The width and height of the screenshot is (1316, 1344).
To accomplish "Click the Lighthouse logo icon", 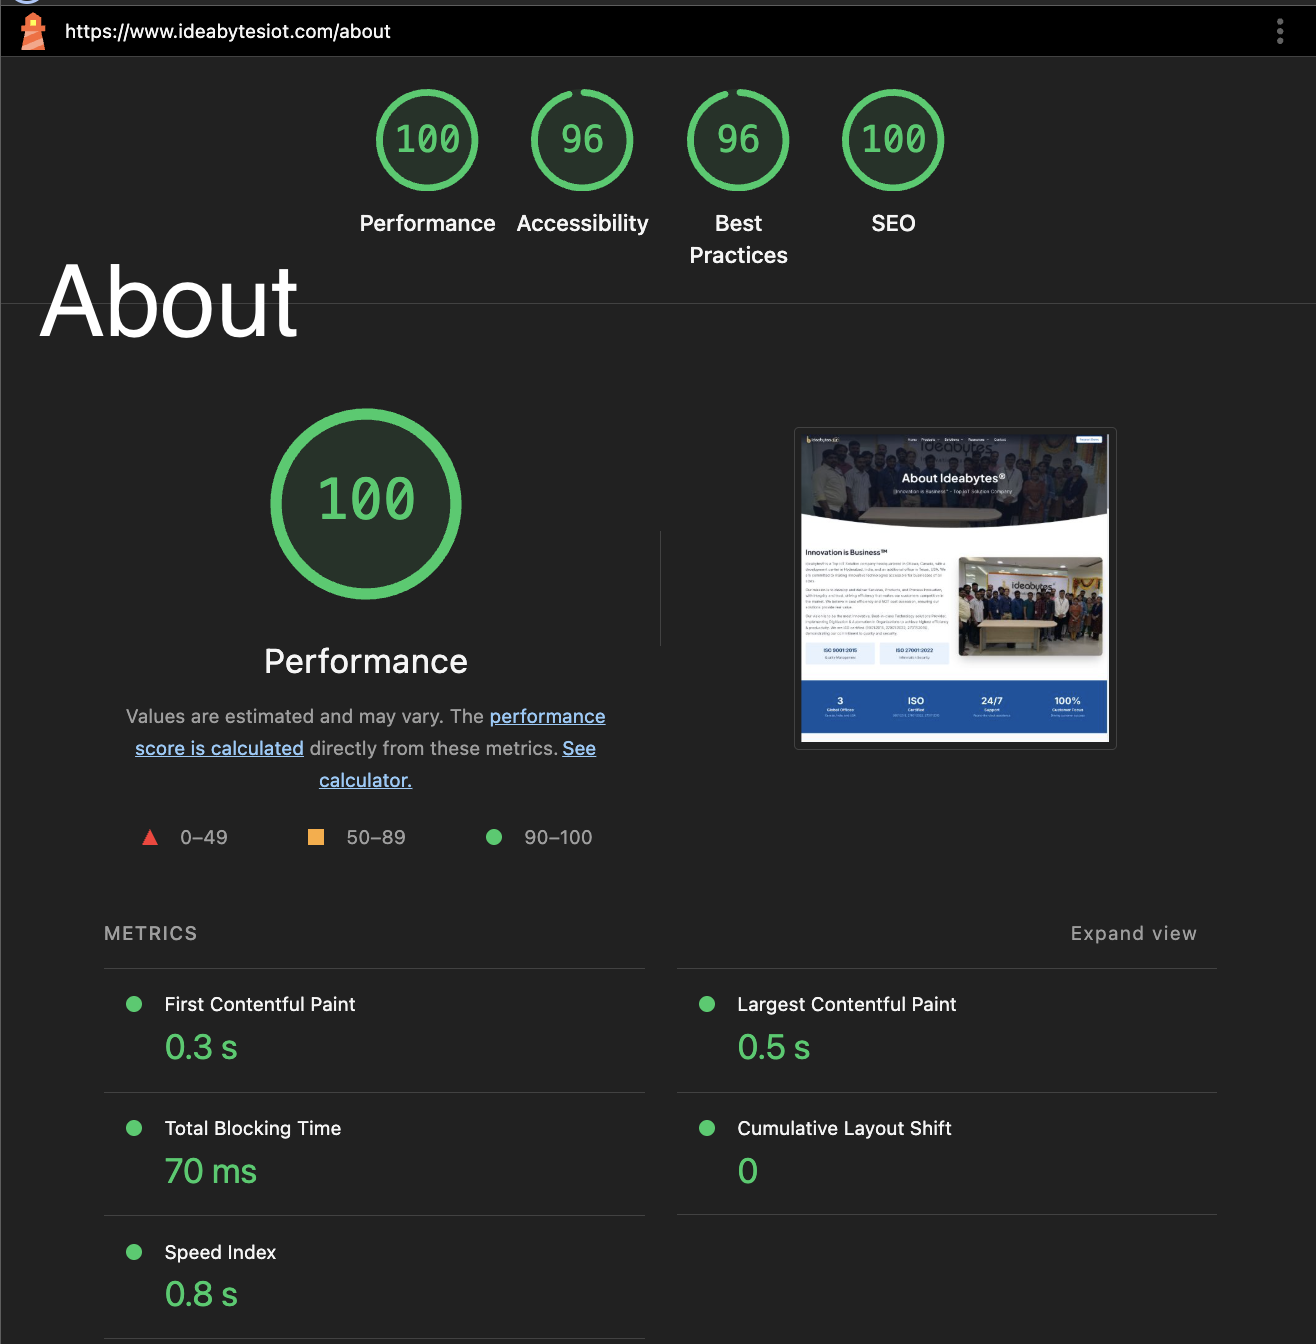I will (x=33, y=31).
